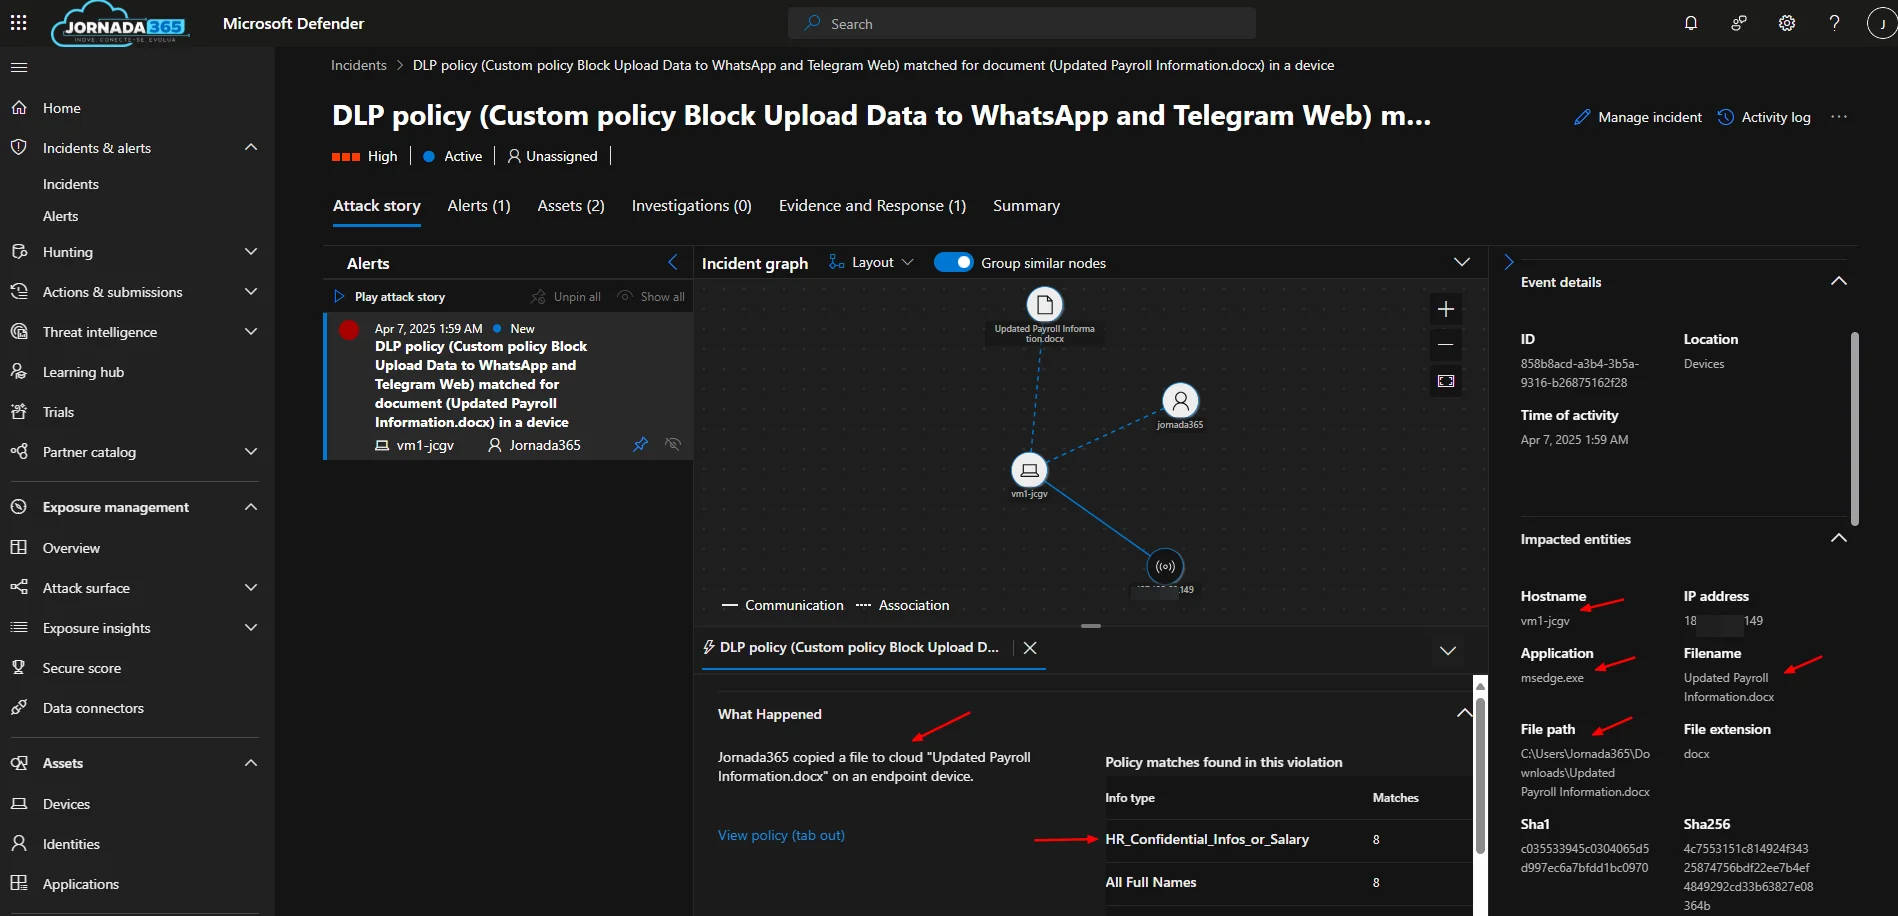Screen dimensions: 1898x916
Task: Open the Activity log
Action: [1764, 117]
